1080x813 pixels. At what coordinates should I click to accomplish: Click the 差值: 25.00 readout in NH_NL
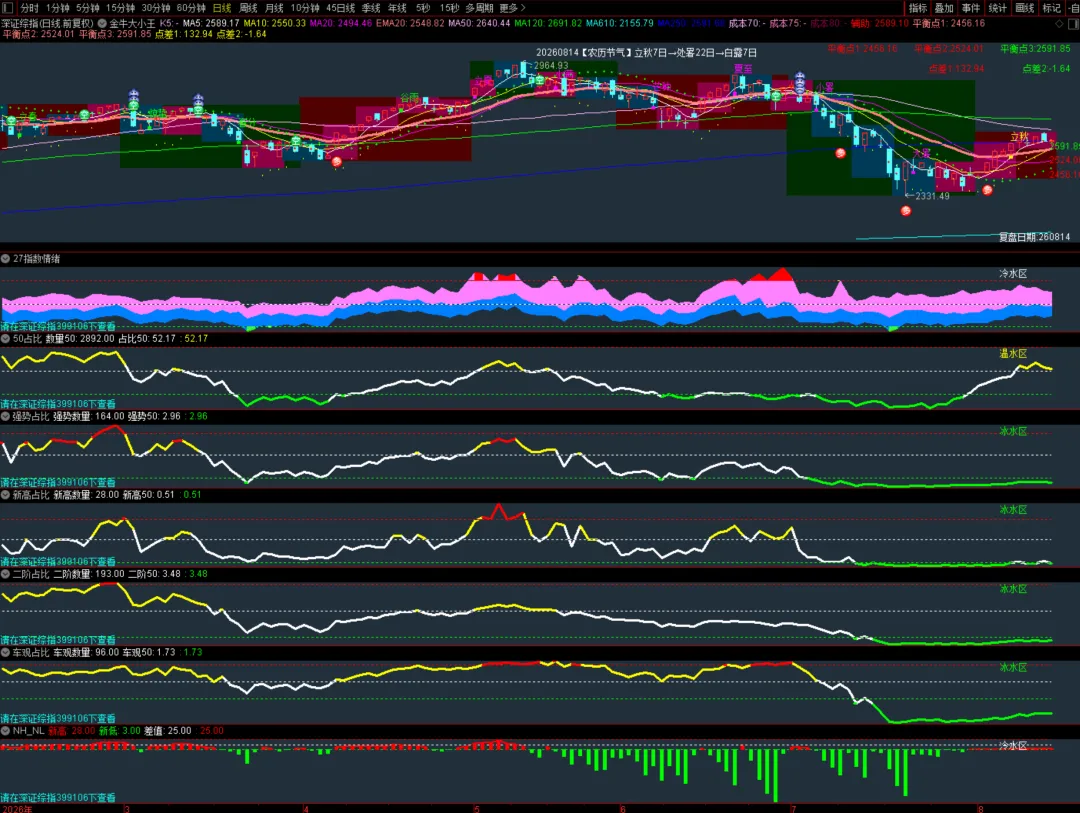click(168, 730)
